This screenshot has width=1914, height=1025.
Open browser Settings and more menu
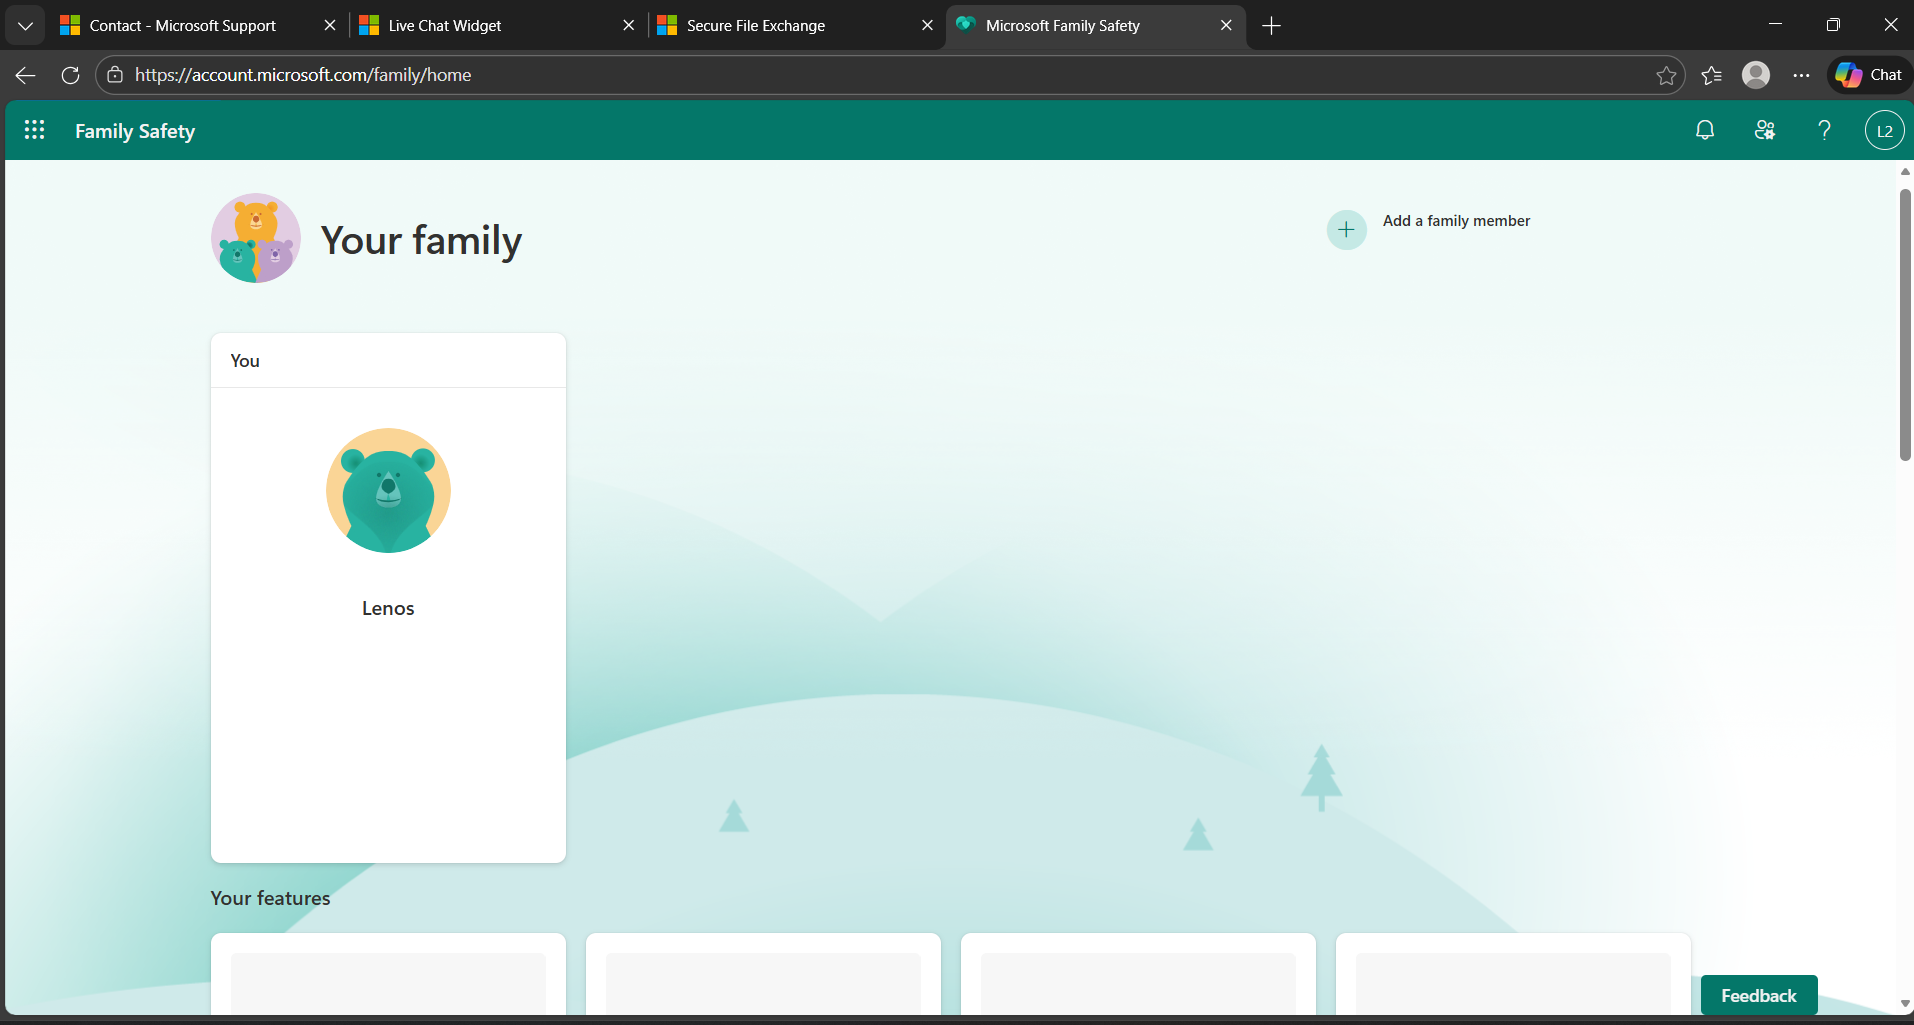pyautogui.click(x=1802, y=74)
